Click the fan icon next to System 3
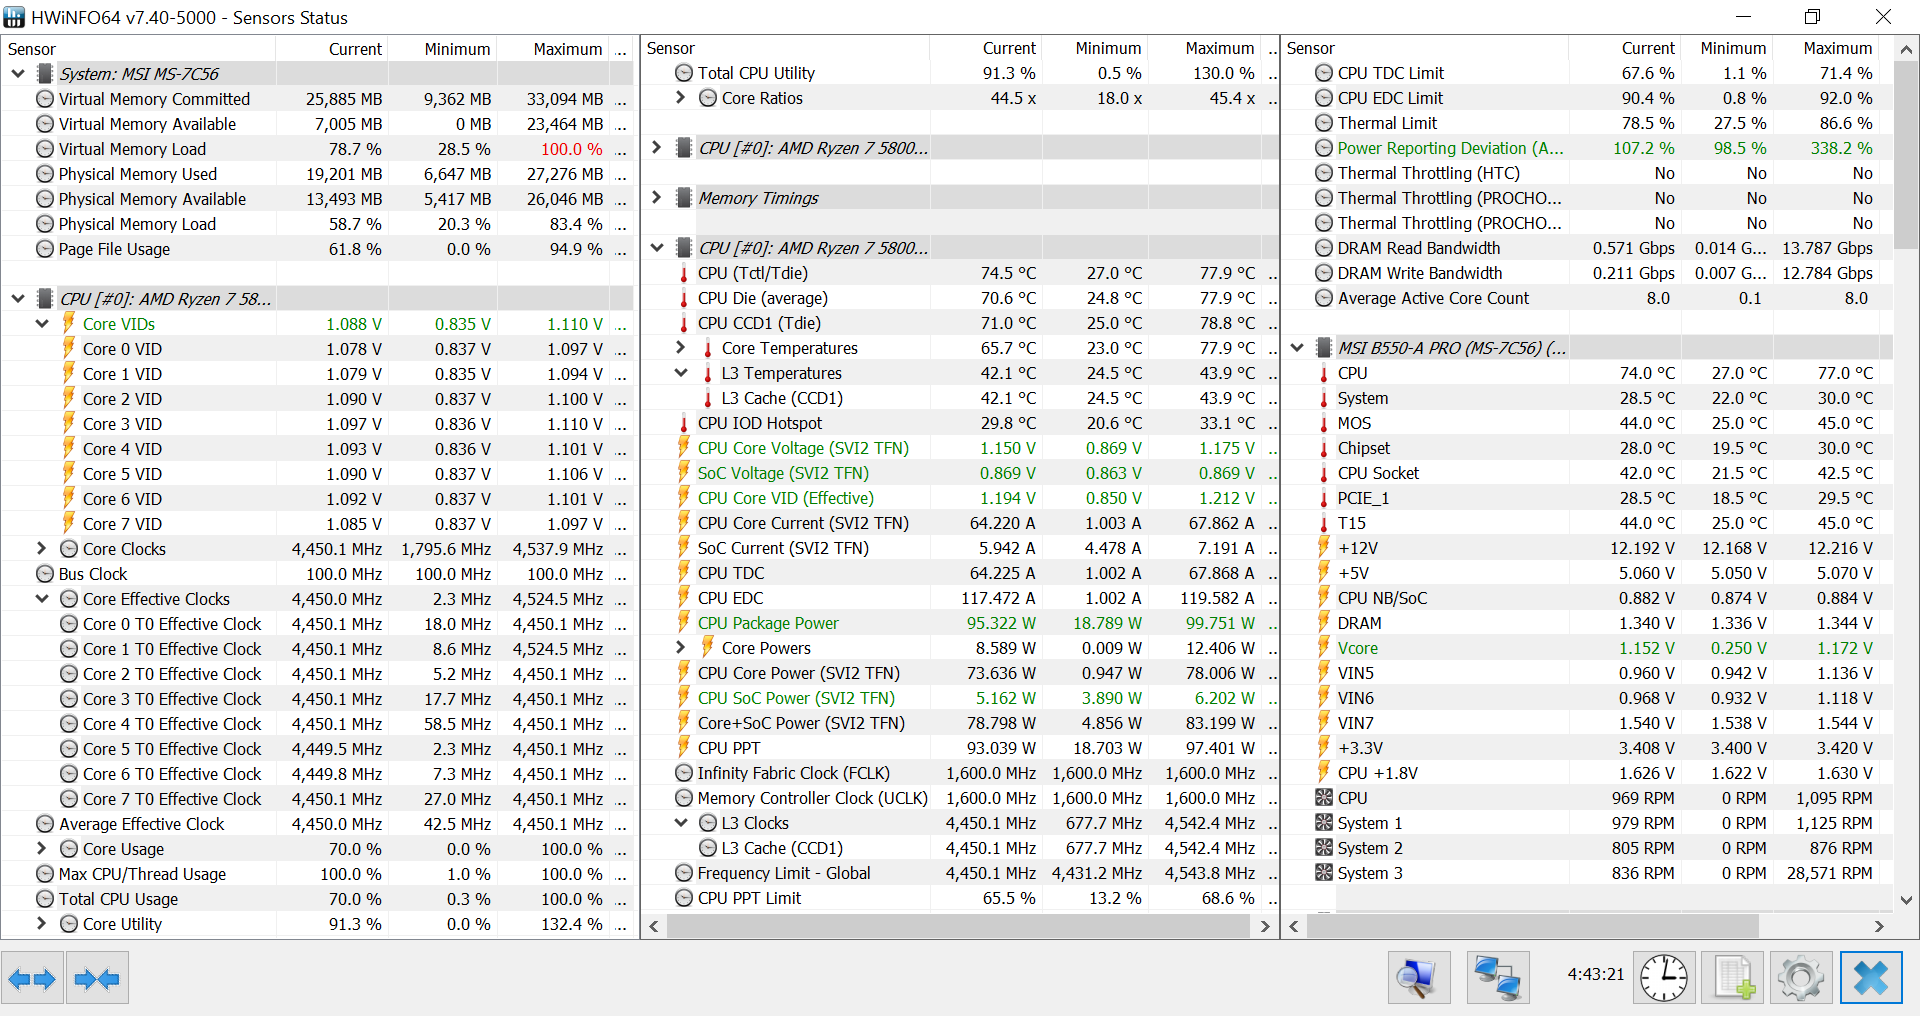Screen dimensions: 1920x1016 (x=1324, y=873)
